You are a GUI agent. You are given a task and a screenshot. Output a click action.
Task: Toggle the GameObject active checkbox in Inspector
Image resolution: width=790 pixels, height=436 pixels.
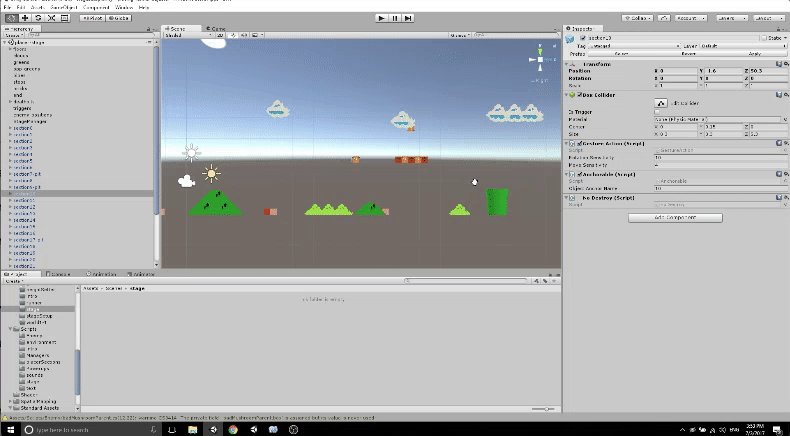(x=583, y=38)
